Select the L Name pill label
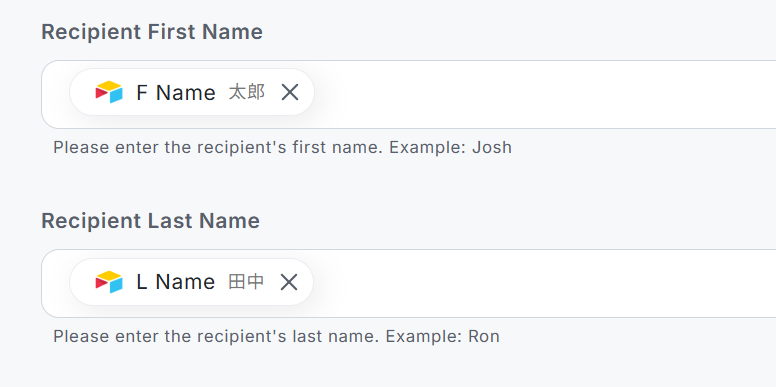The image size is (776, 387). [x=176, y=282]
